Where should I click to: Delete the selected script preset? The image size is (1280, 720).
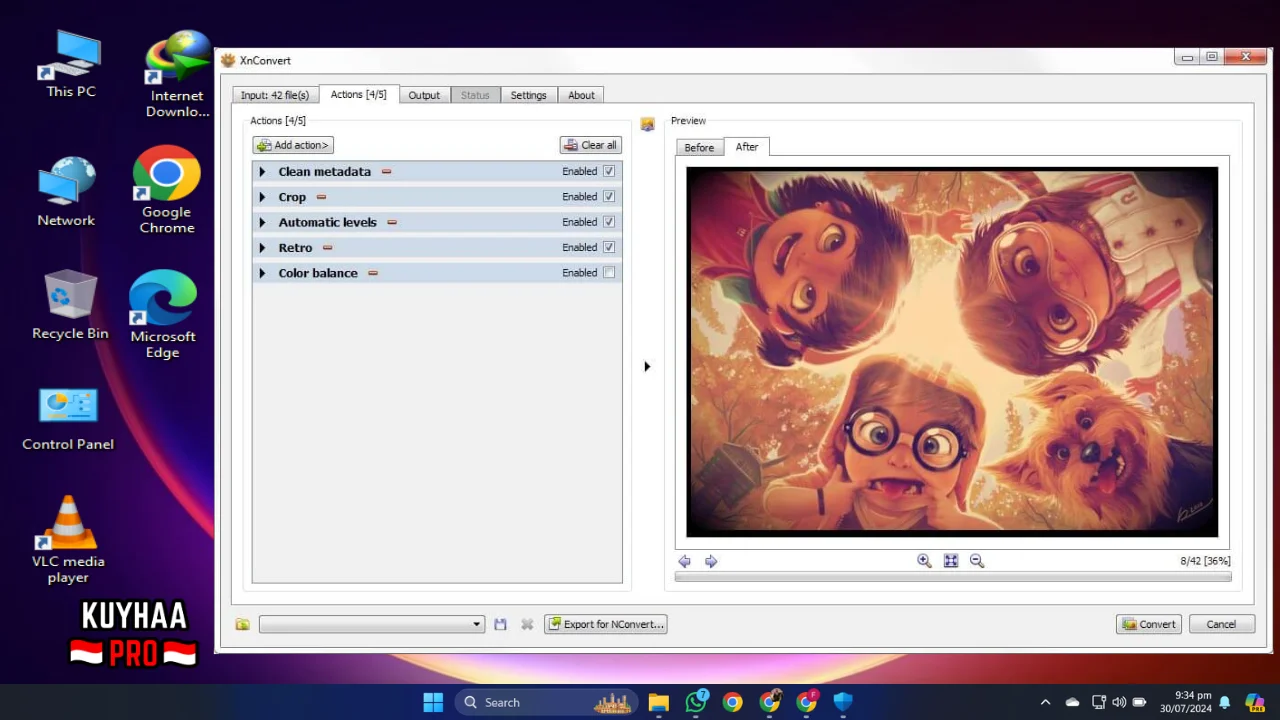click(x=527, y=624)
